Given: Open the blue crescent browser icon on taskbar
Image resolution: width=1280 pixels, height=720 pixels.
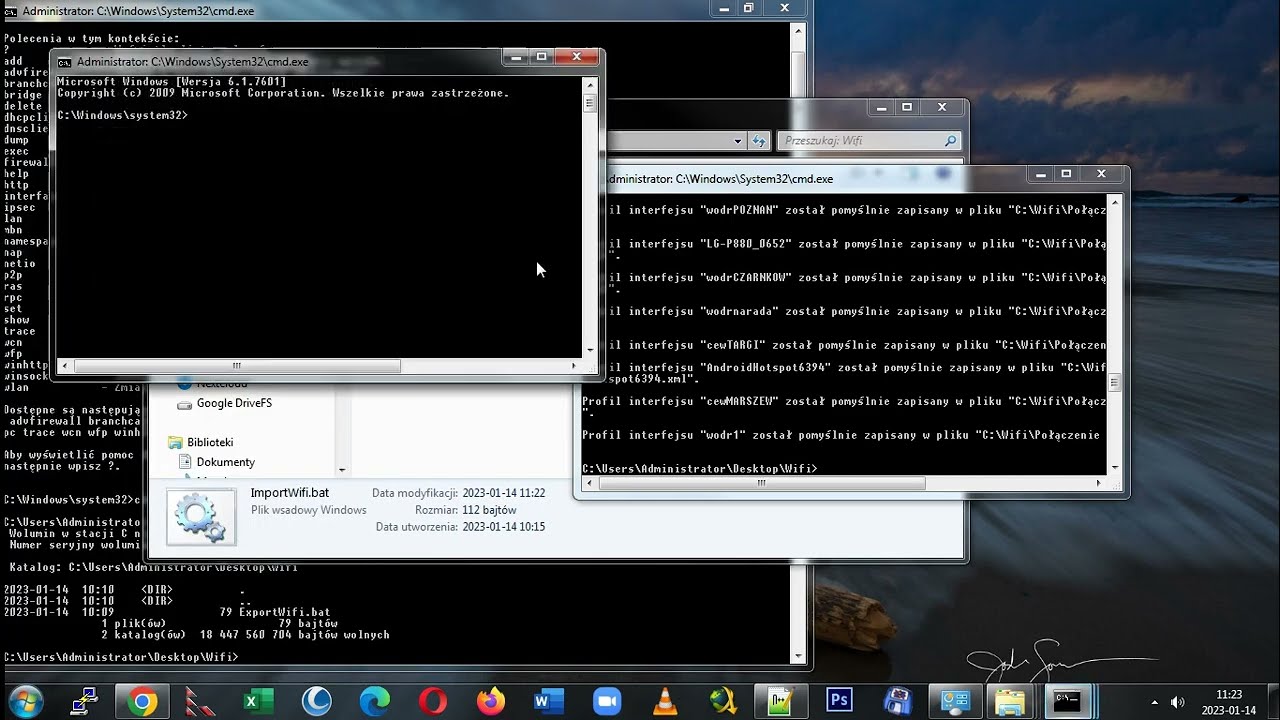Looking at the screenshot, I should tap(316, 702).
